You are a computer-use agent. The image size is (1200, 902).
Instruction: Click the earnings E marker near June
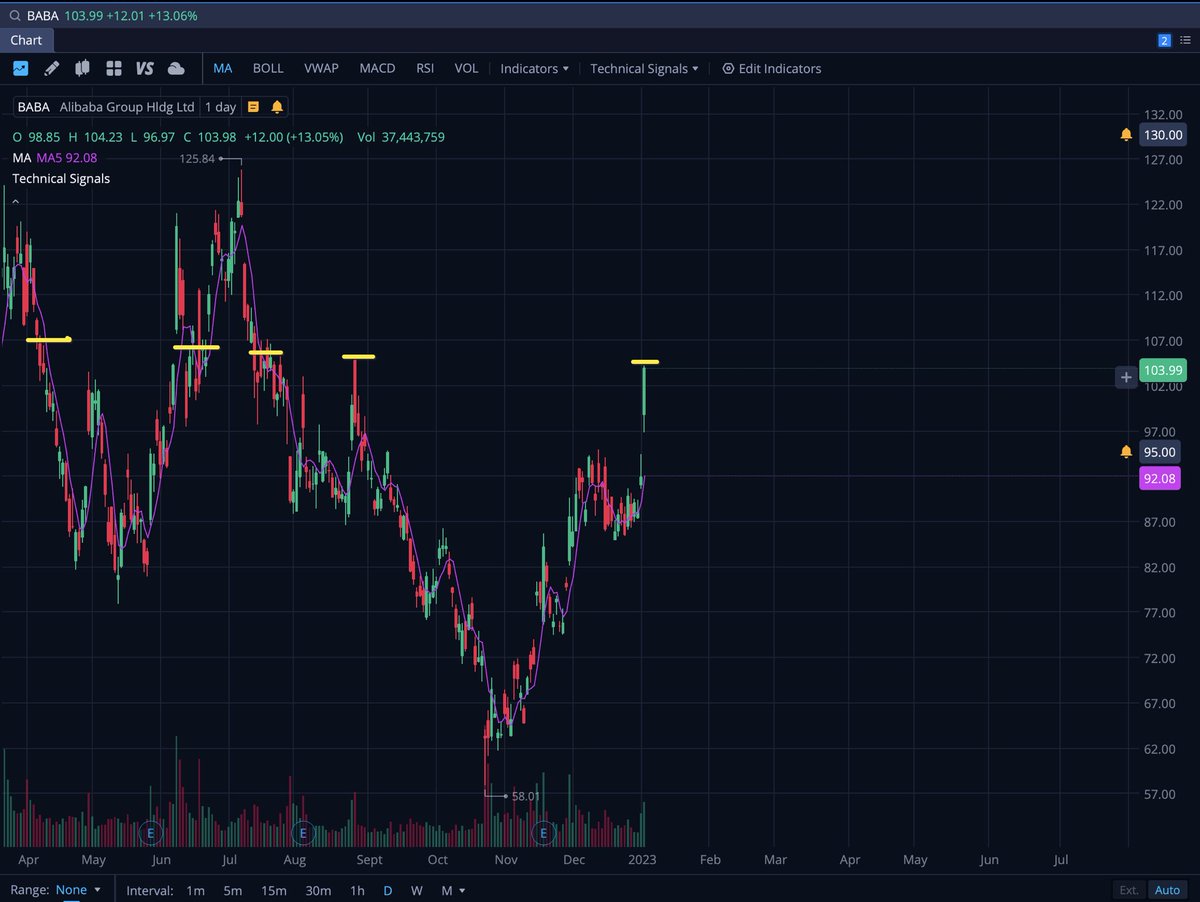(151, 832)
